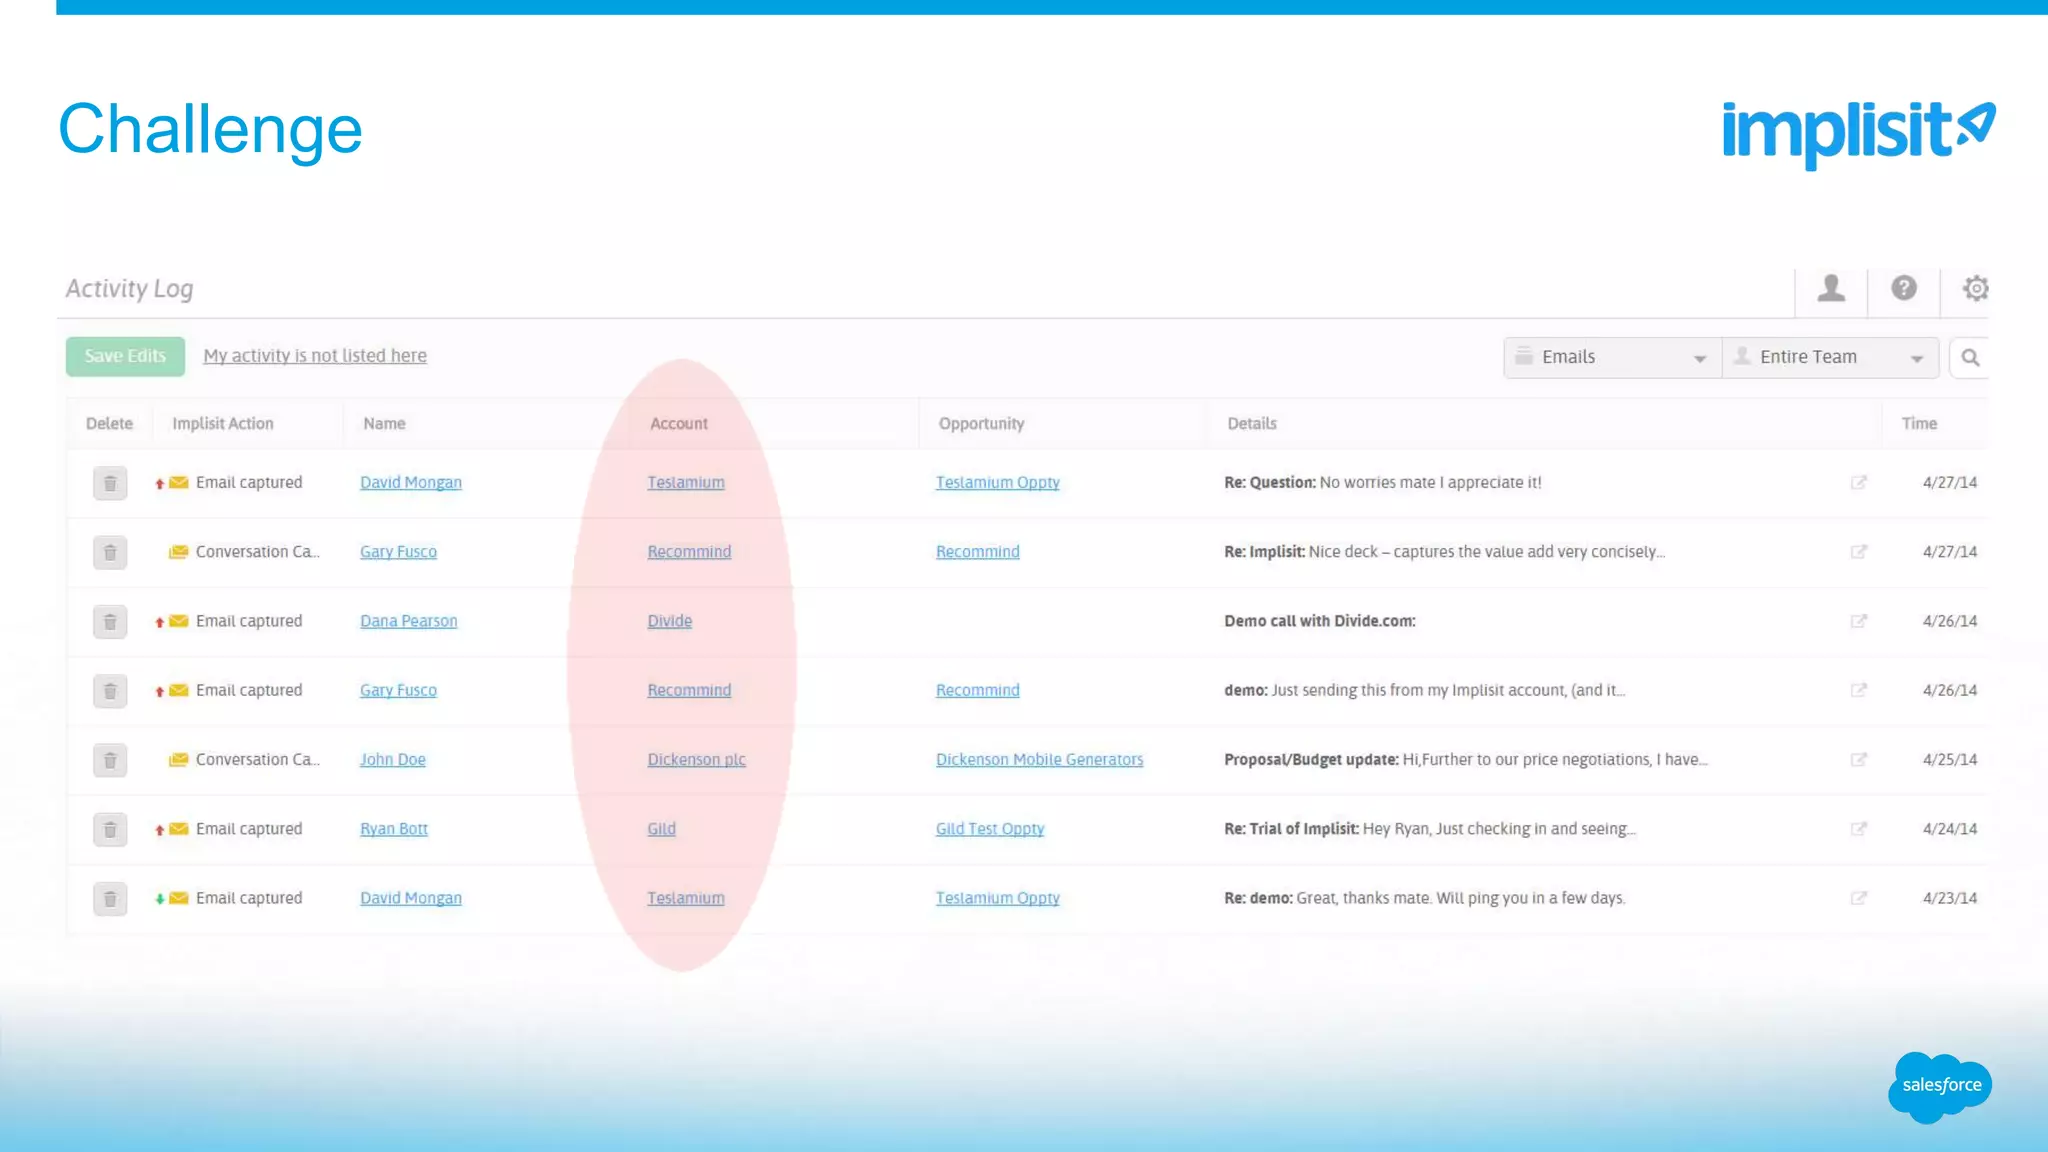Image resolution: width=2048 pixels, height=1152 pixels.
Task: Click trash icon on last David Mongan row
Action: (x=110, y=899)
